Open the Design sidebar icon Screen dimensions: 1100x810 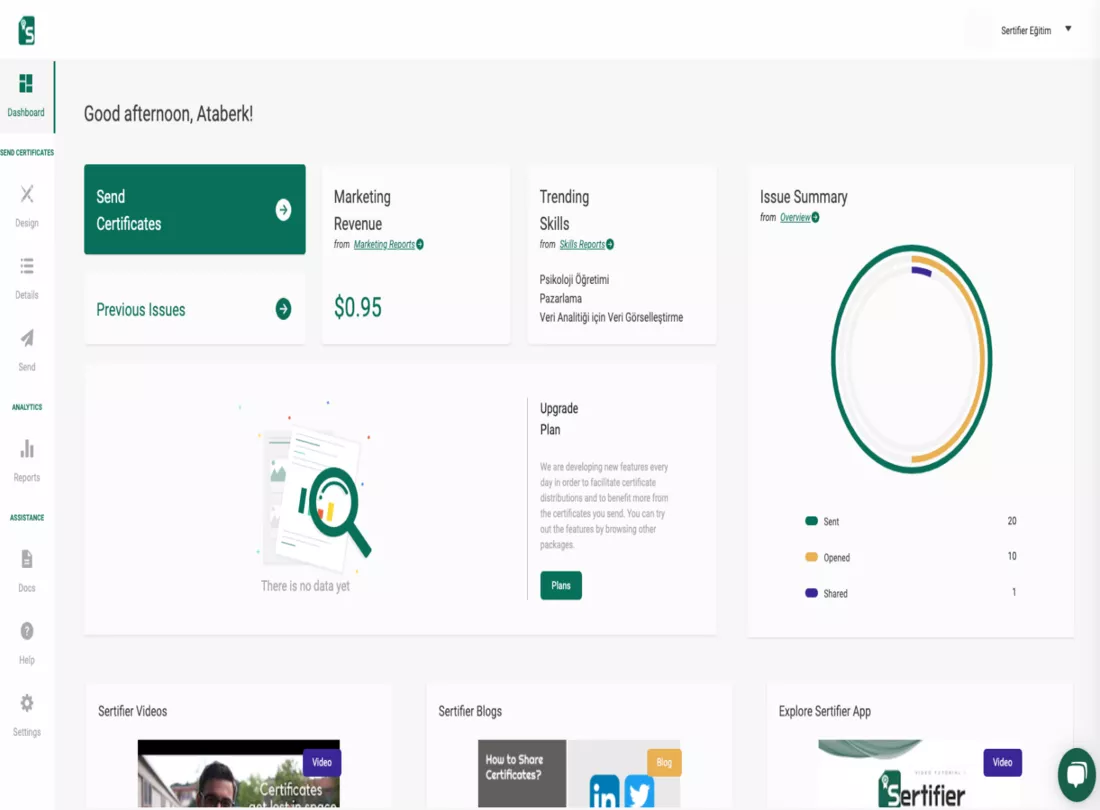(27, 194)
